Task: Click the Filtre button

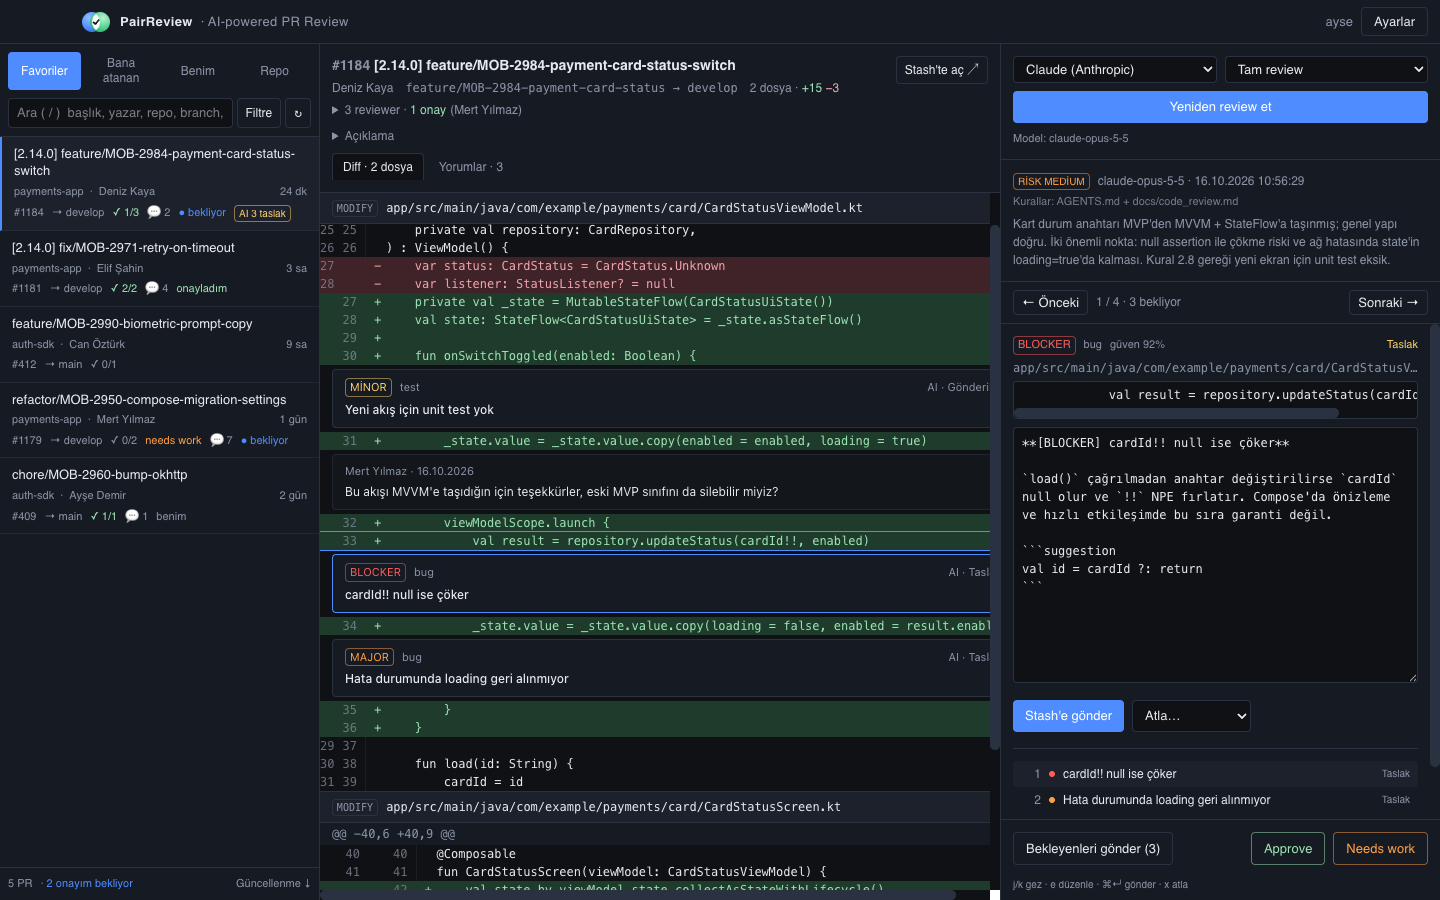Action: coord(259,113)
